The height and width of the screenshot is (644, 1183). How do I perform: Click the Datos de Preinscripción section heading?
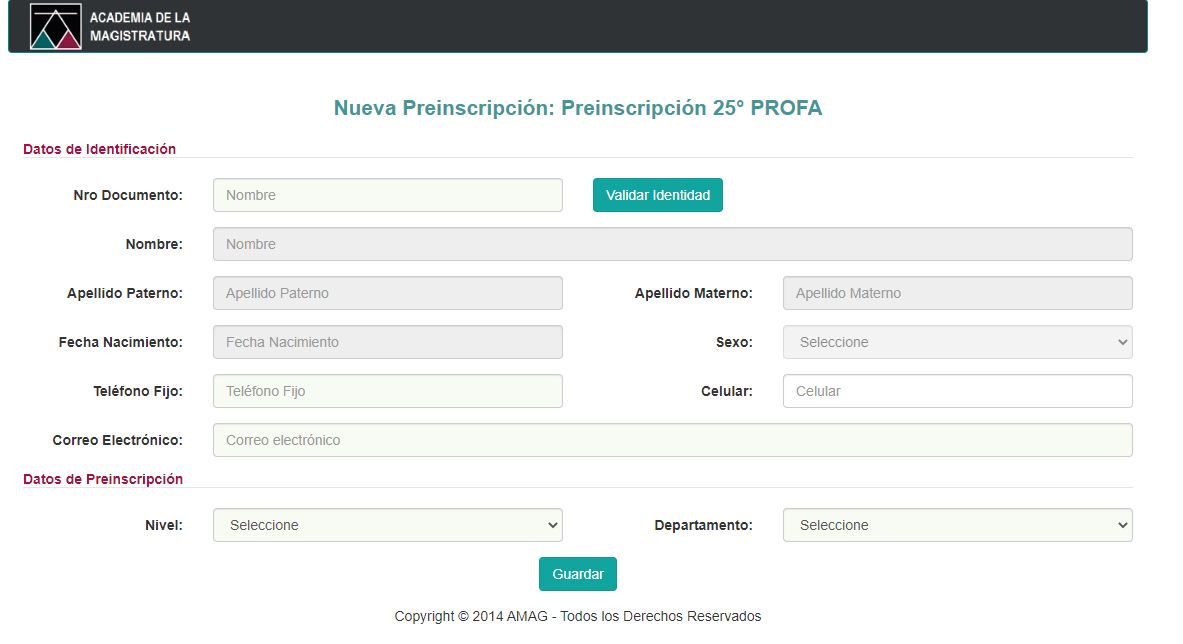pos(103,480)
